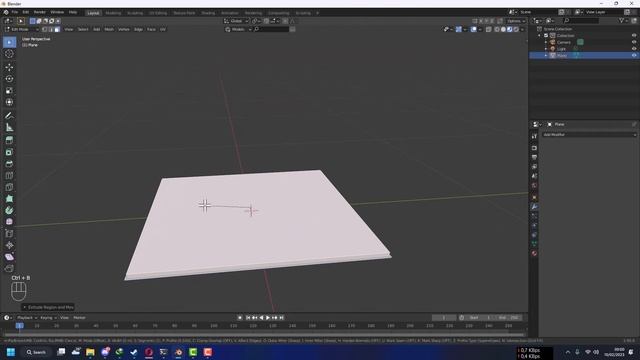Screen dimensions: 640x360
Task: Open the Edit Mode dropdown
Action: [x=22, y=29]
